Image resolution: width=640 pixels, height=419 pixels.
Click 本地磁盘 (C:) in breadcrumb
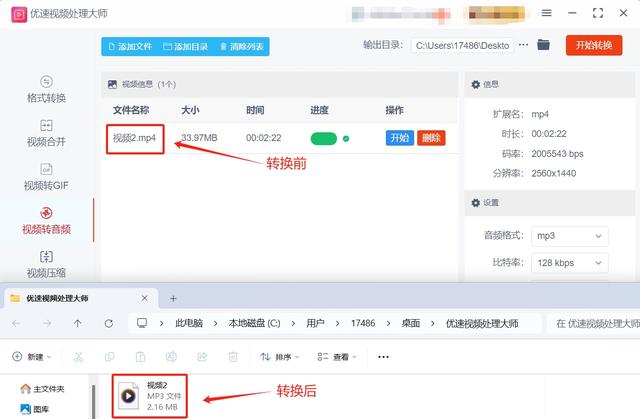click(255, 324)
